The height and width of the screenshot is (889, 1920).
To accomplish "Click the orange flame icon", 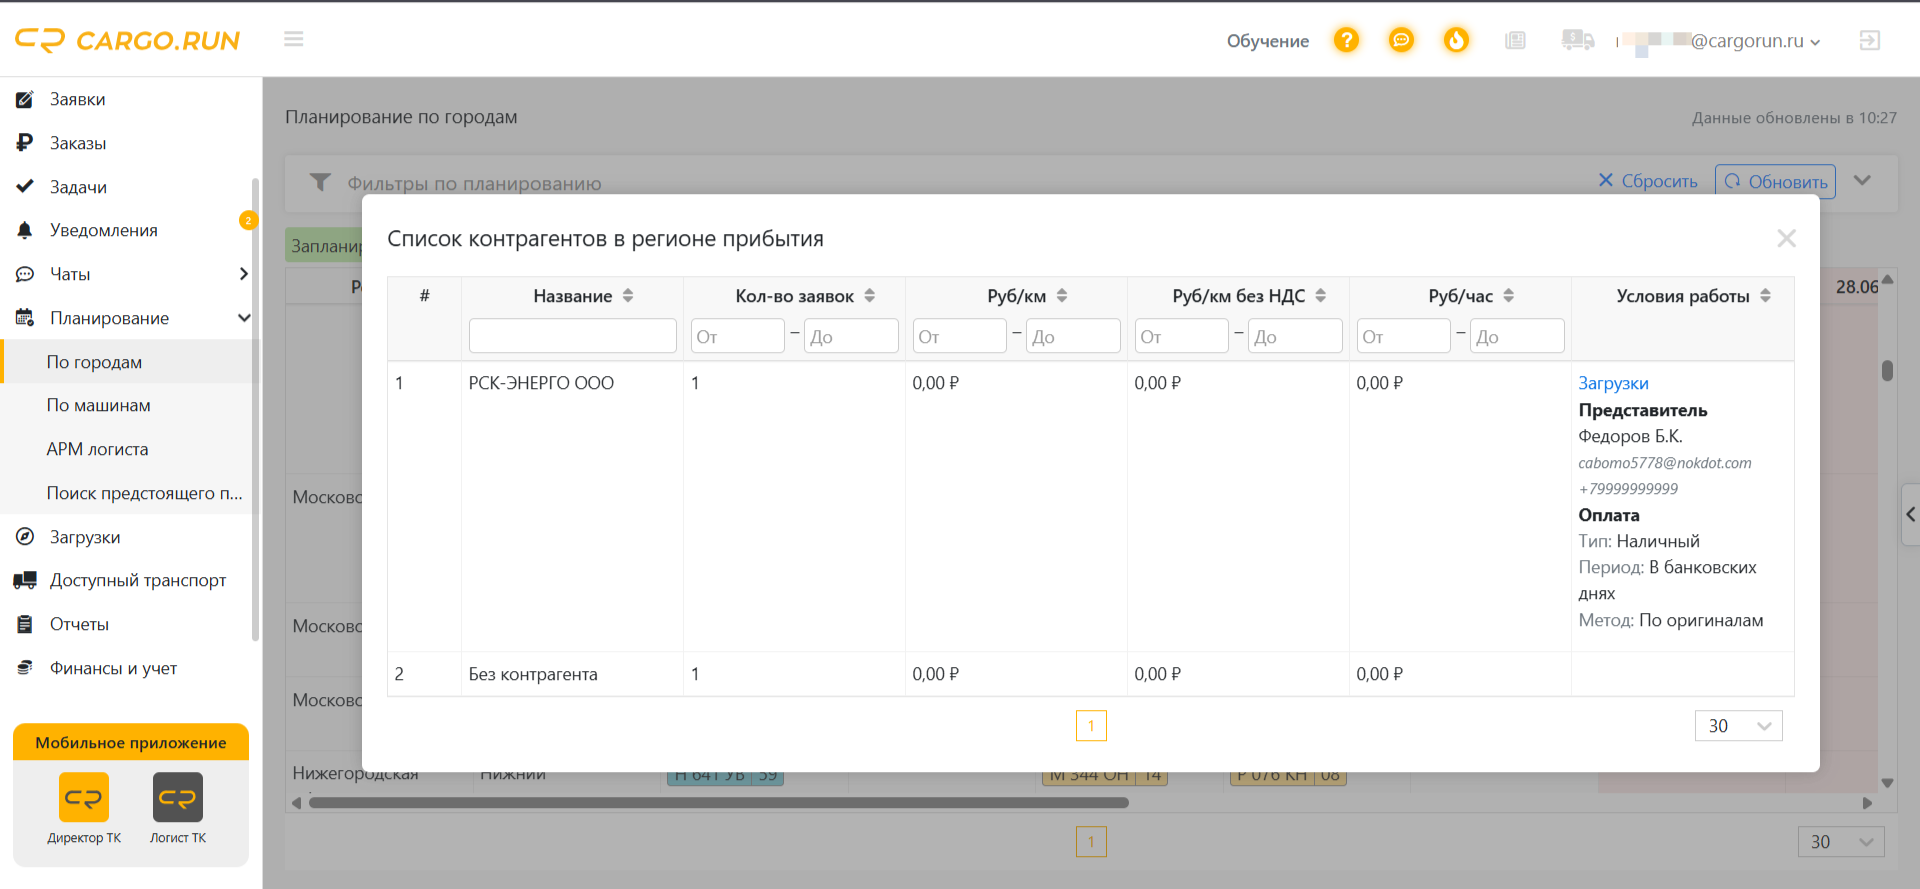I will point(1456,40).
